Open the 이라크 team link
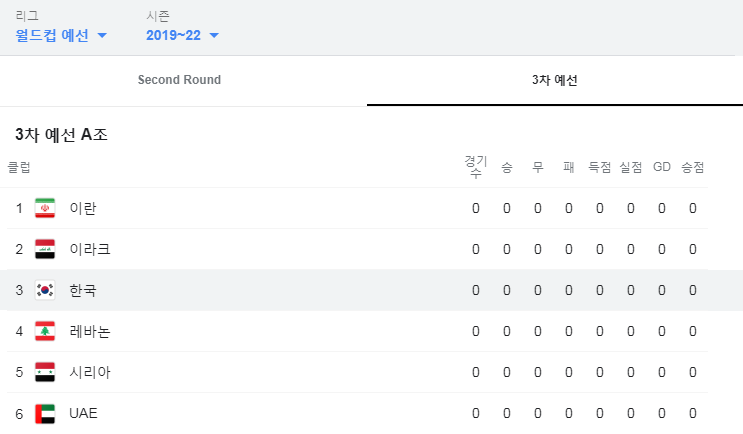 (90, 249)
